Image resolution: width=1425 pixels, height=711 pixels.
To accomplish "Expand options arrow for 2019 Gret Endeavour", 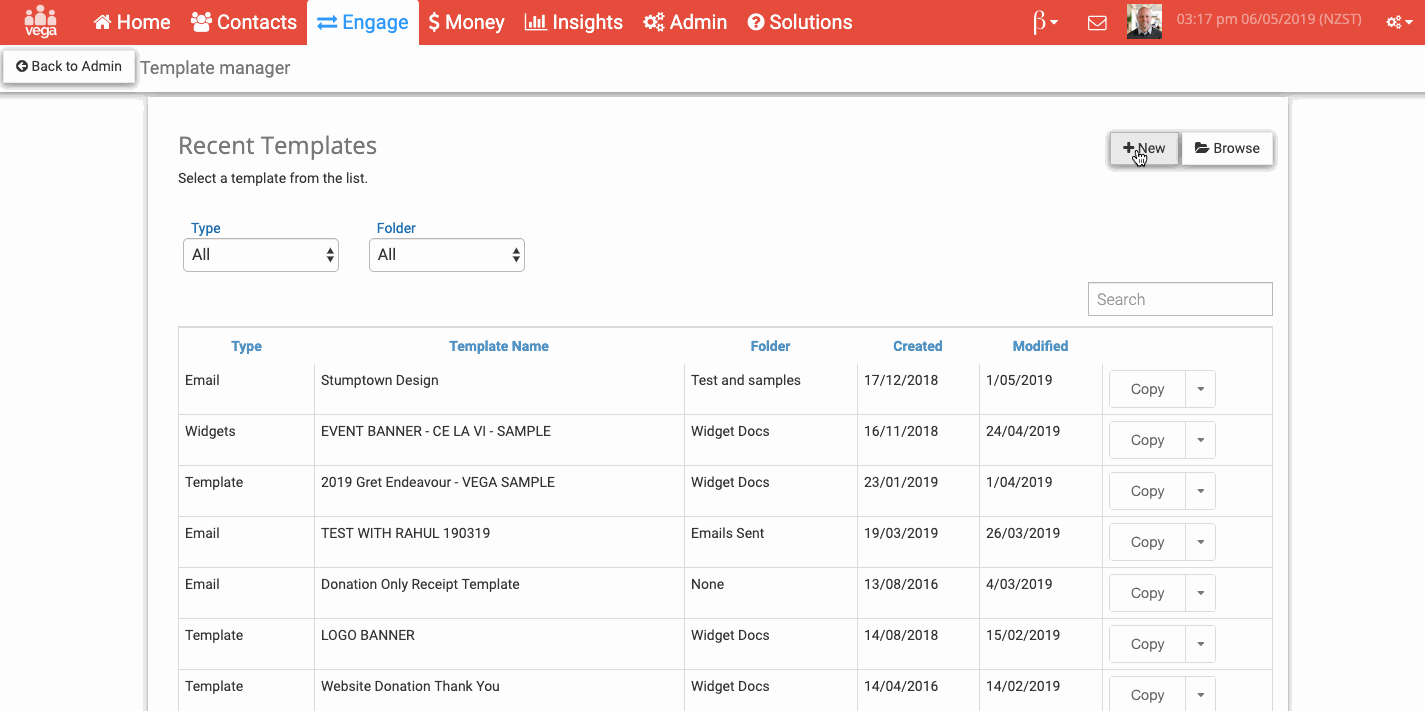I will 1200,491.
